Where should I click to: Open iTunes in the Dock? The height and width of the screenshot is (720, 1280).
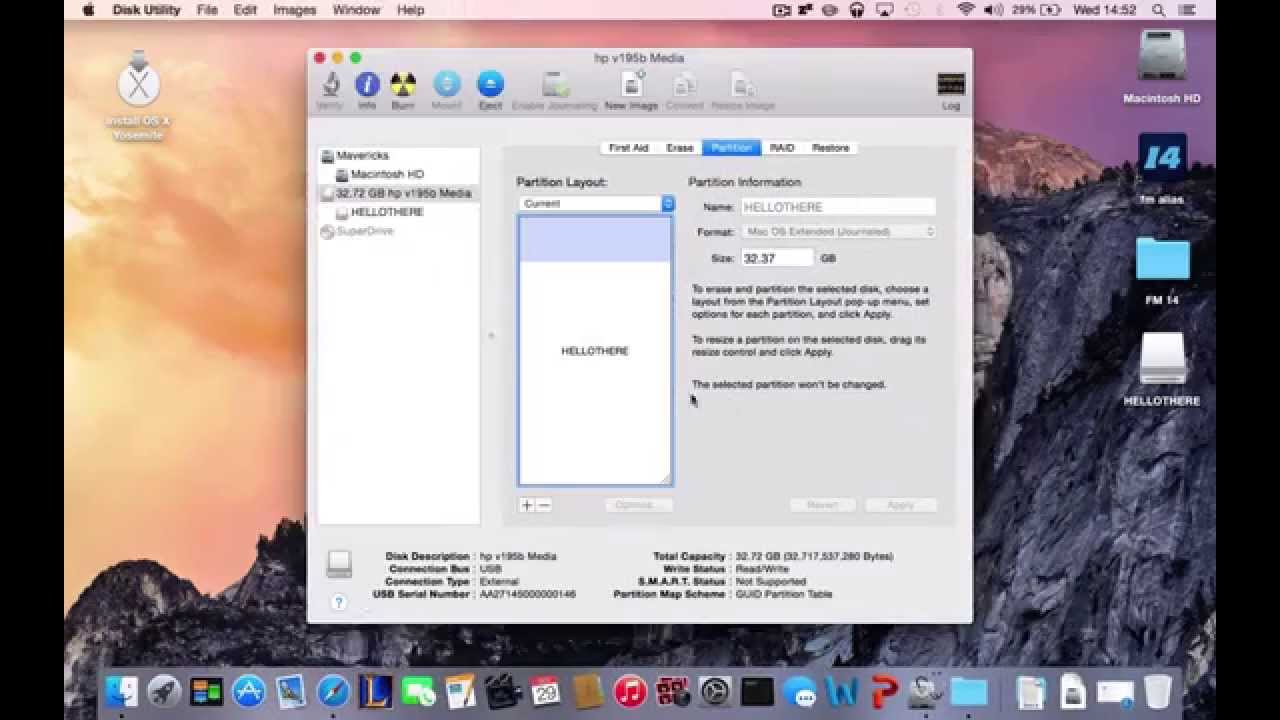point(630,691)
